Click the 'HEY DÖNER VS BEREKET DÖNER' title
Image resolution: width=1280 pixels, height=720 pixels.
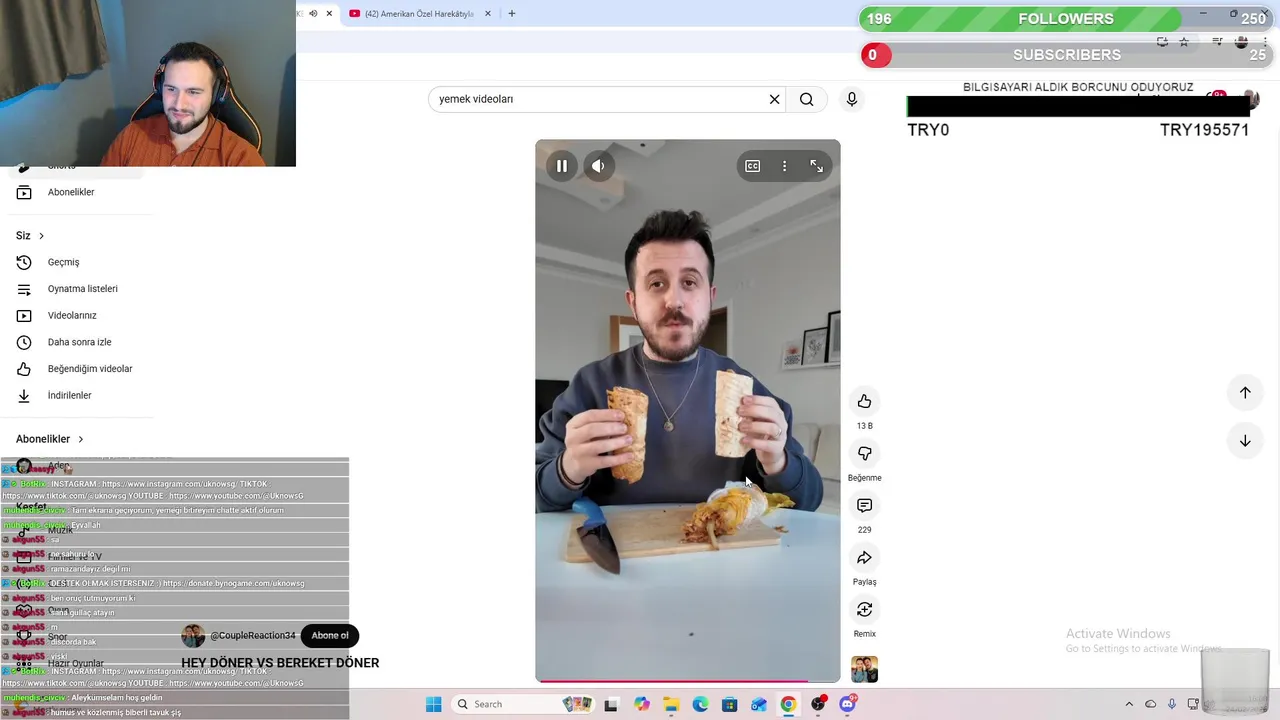[x=280, y=663]
